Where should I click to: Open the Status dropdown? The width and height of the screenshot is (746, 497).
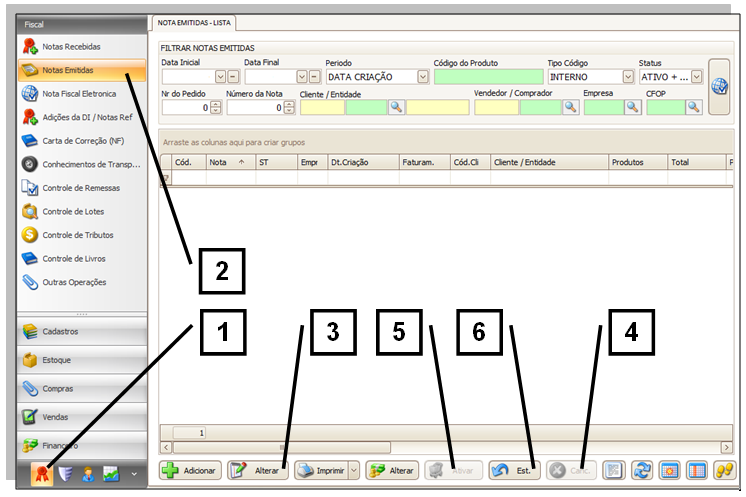[697, 77]
